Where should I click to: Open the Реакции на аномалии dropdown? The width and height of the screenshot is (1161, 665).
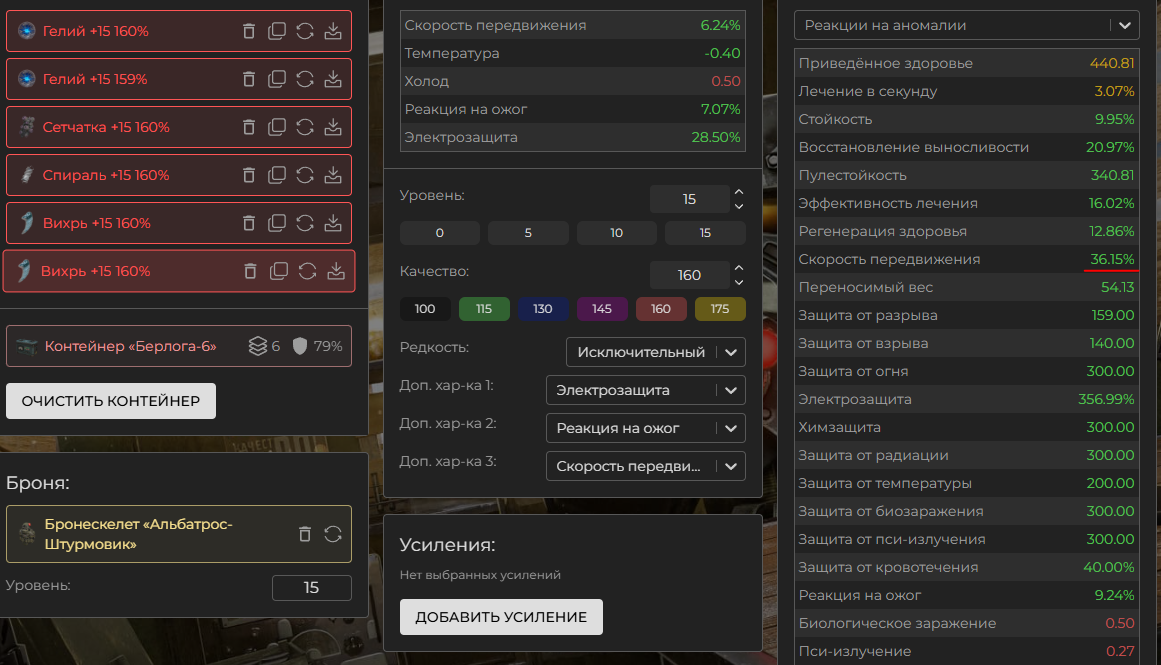966,25
